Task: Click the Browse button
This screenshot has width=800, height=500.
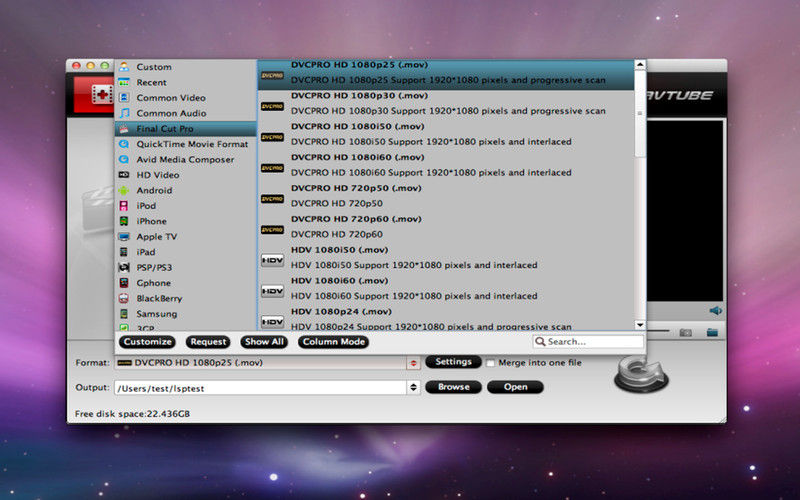Action: [453, 387]
